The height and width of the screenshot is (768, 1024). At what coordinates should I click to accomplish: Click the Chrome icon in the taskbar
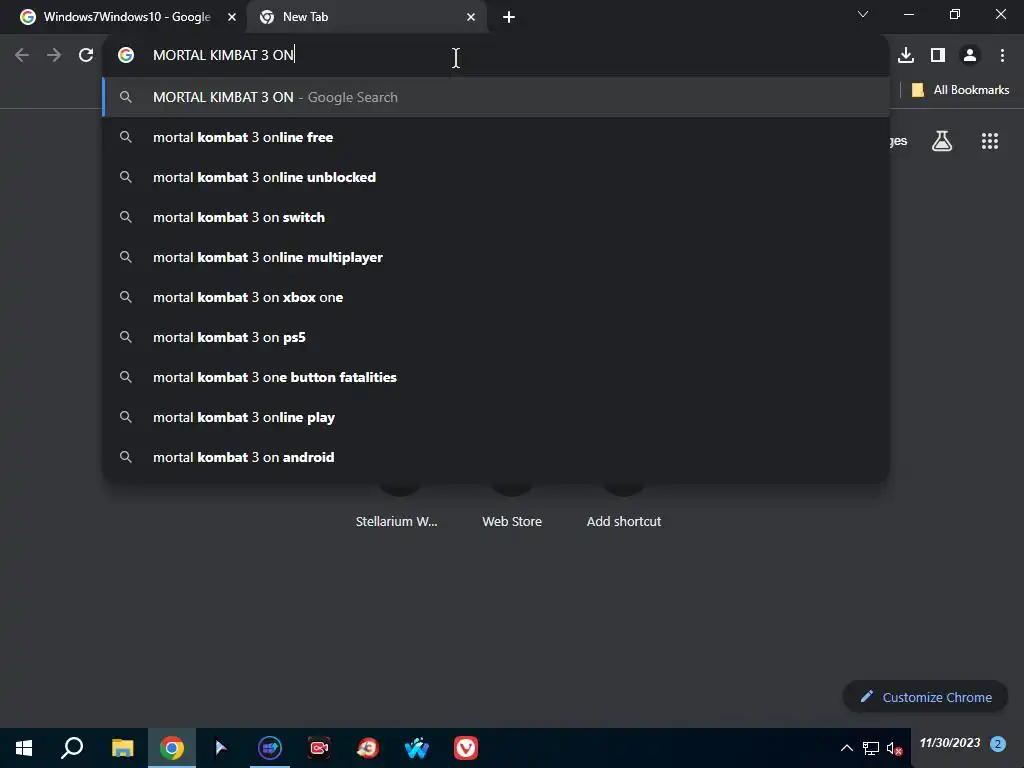(172, 748)
